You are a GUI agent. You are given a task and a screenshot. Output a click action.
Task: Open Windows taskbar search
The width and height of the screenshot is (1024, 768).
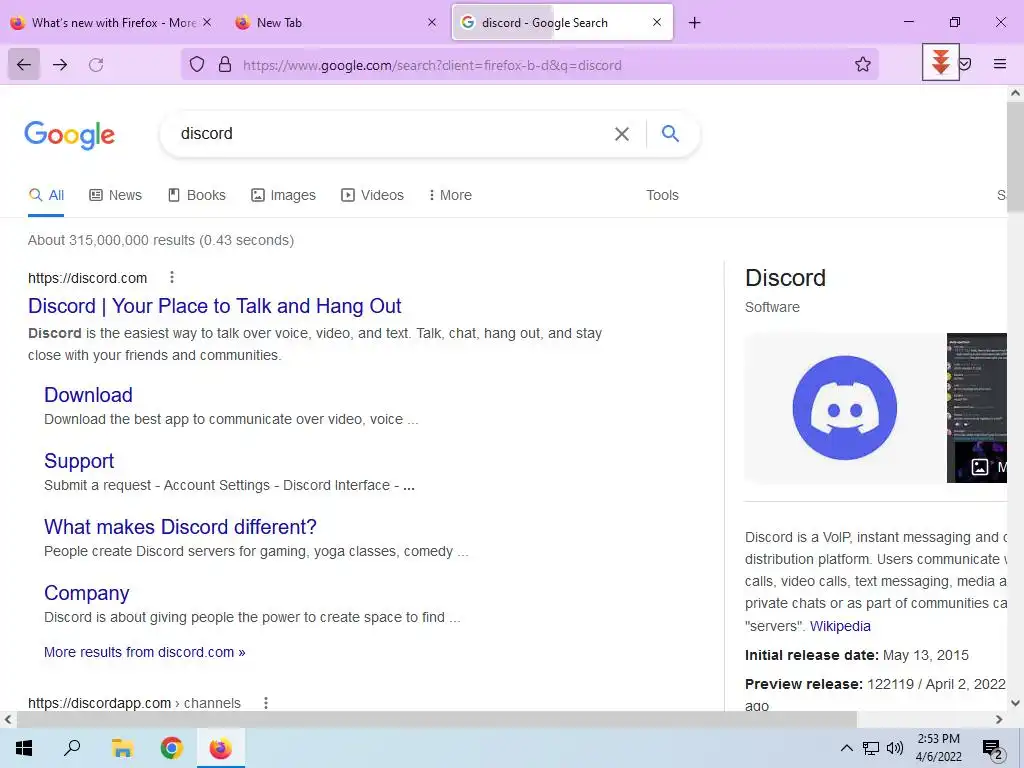pyautogui.click(x=72, y=748)
